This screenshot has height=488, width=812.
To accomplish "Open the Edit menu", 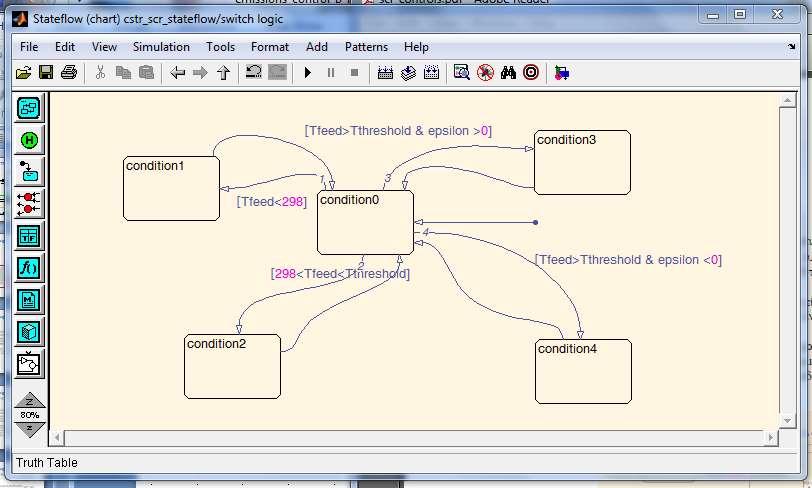I will tap(65, 47).
